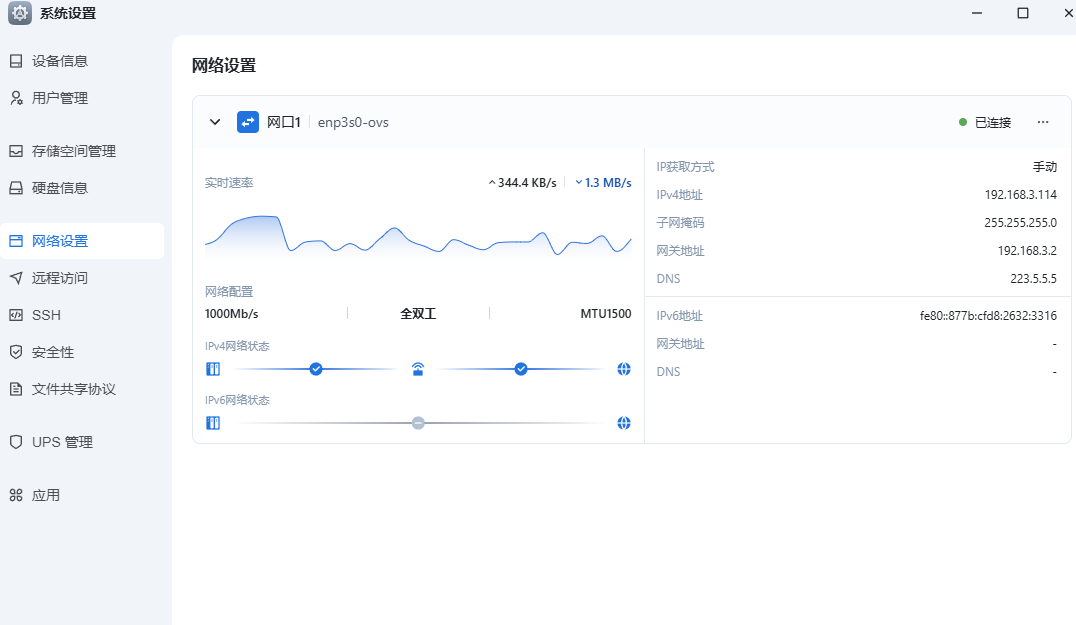Viewport: 1076px width, 625px height.
Task: Click the SSH terminal icon
Action: (16, 315)
